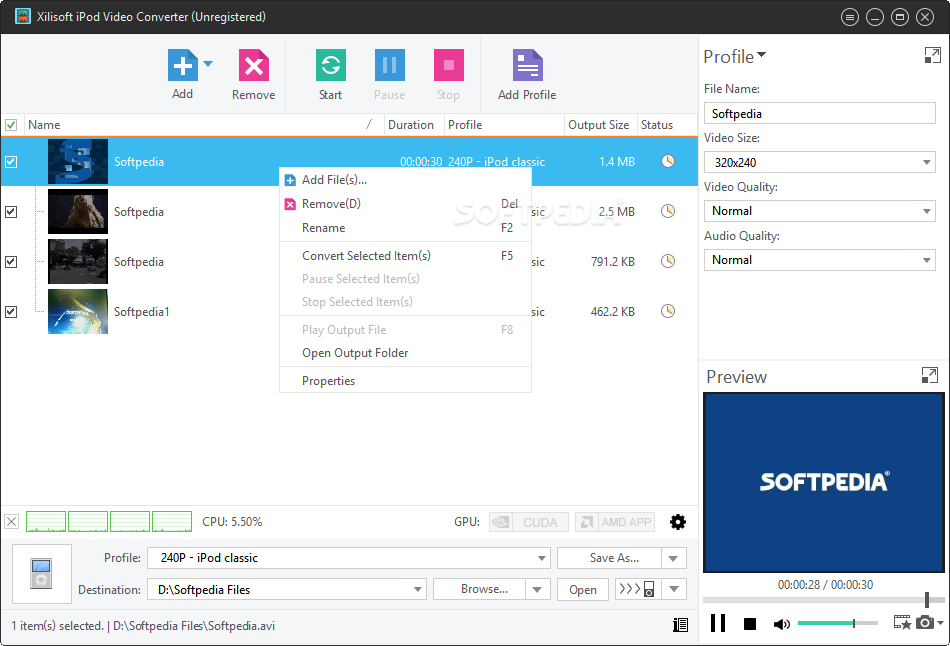Toggle the select-all checkbox in header
This screenshot has width=950, height=646.
(x=11, y=125)
